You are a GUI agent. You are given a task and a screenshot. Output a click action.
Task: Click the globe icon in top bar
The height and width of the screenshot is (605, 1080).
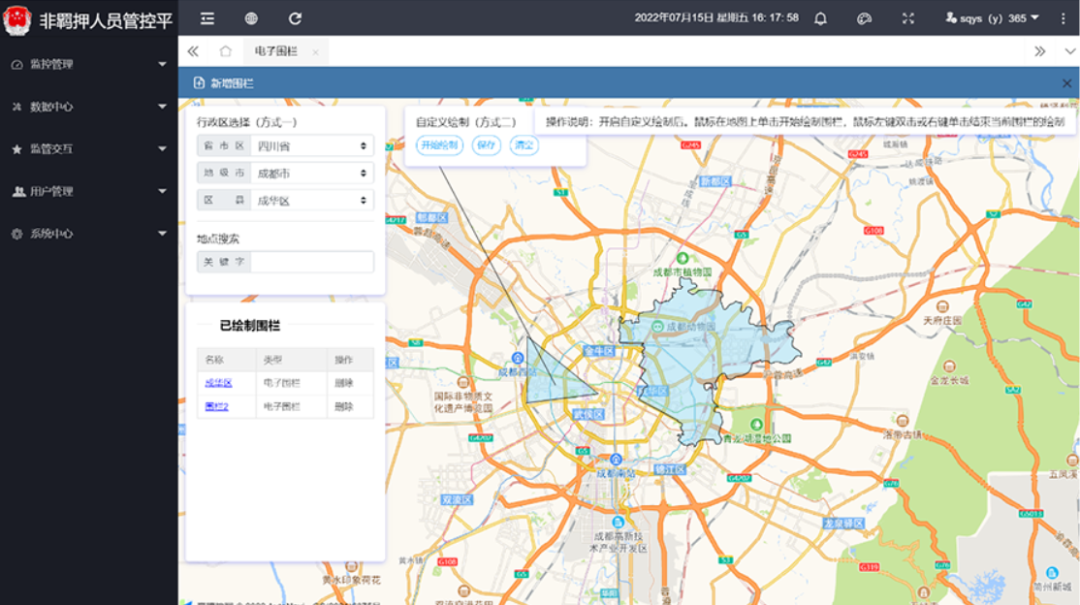251,19
